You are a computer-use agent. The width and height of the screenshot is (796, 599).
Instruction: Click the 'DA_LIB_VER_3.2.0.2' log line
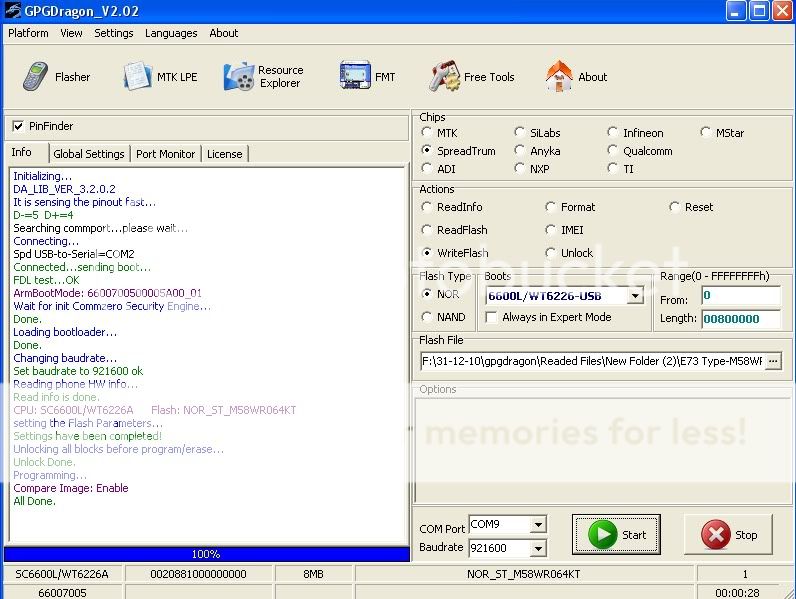64,189
